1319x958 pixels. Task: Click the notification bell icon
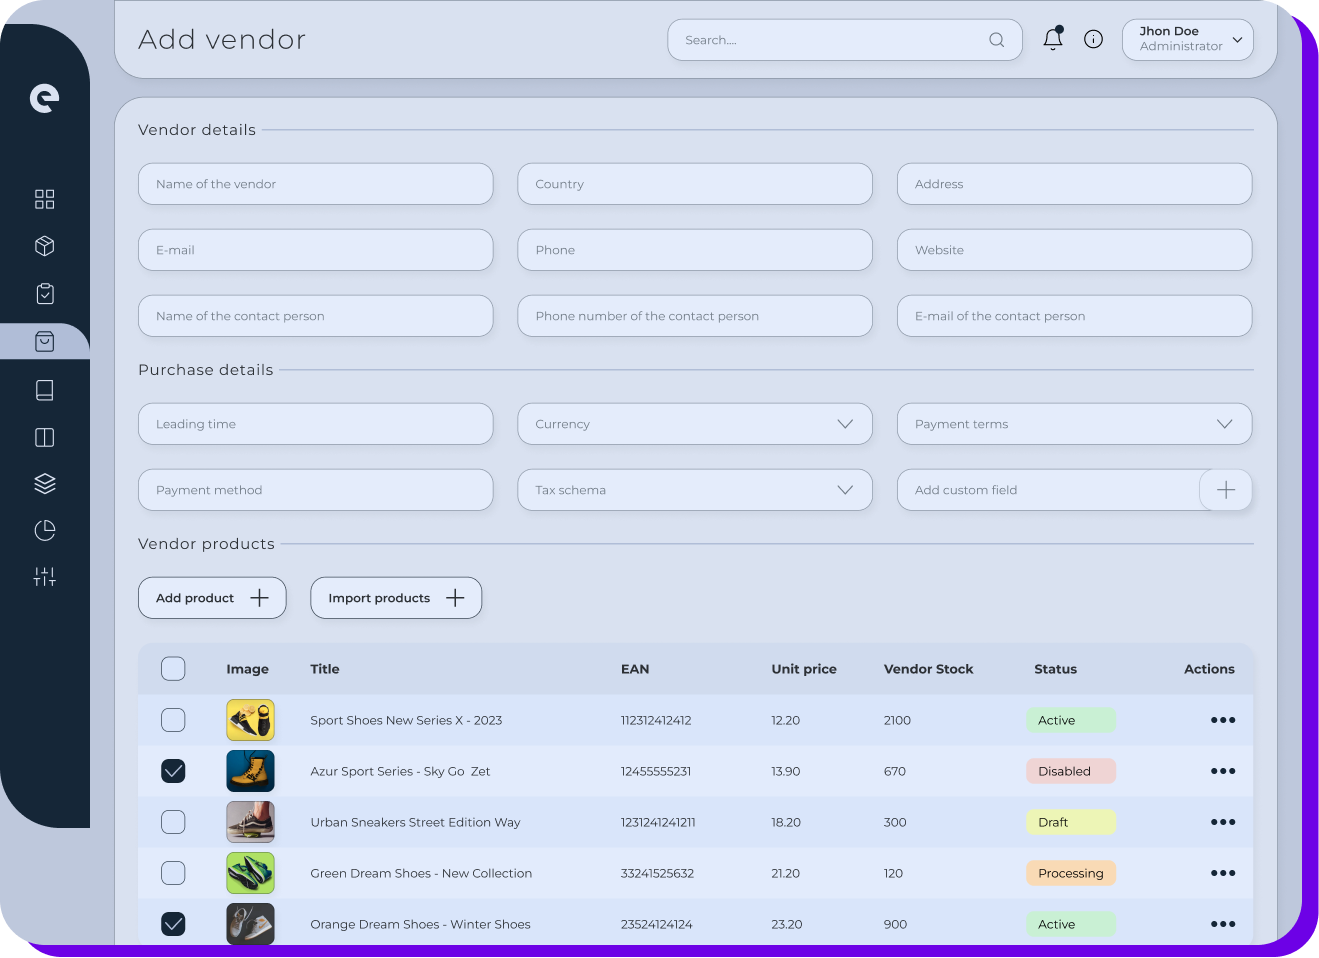pos(1052,38)
